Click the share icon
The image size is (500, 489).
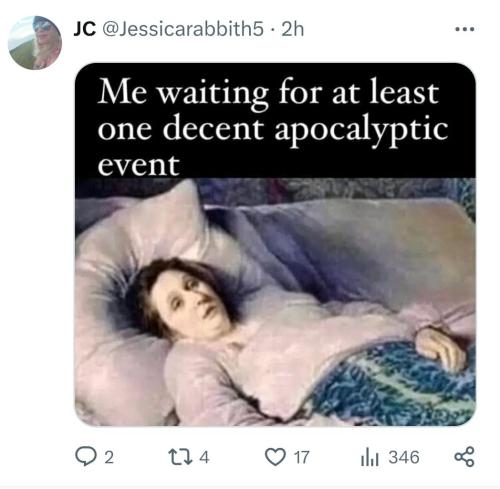pos(465,457)
